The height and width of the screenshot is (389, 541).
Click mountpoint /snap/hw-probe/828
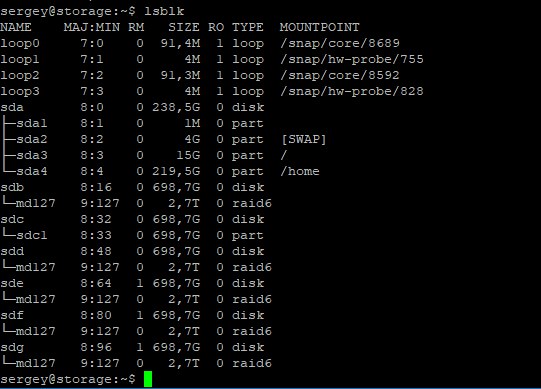[x=352, y=91]
